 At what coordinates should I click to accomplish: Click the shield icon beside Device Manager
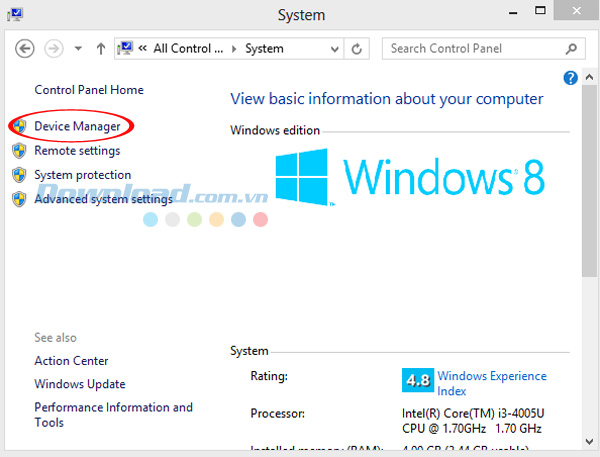click(x=19, y=126)
